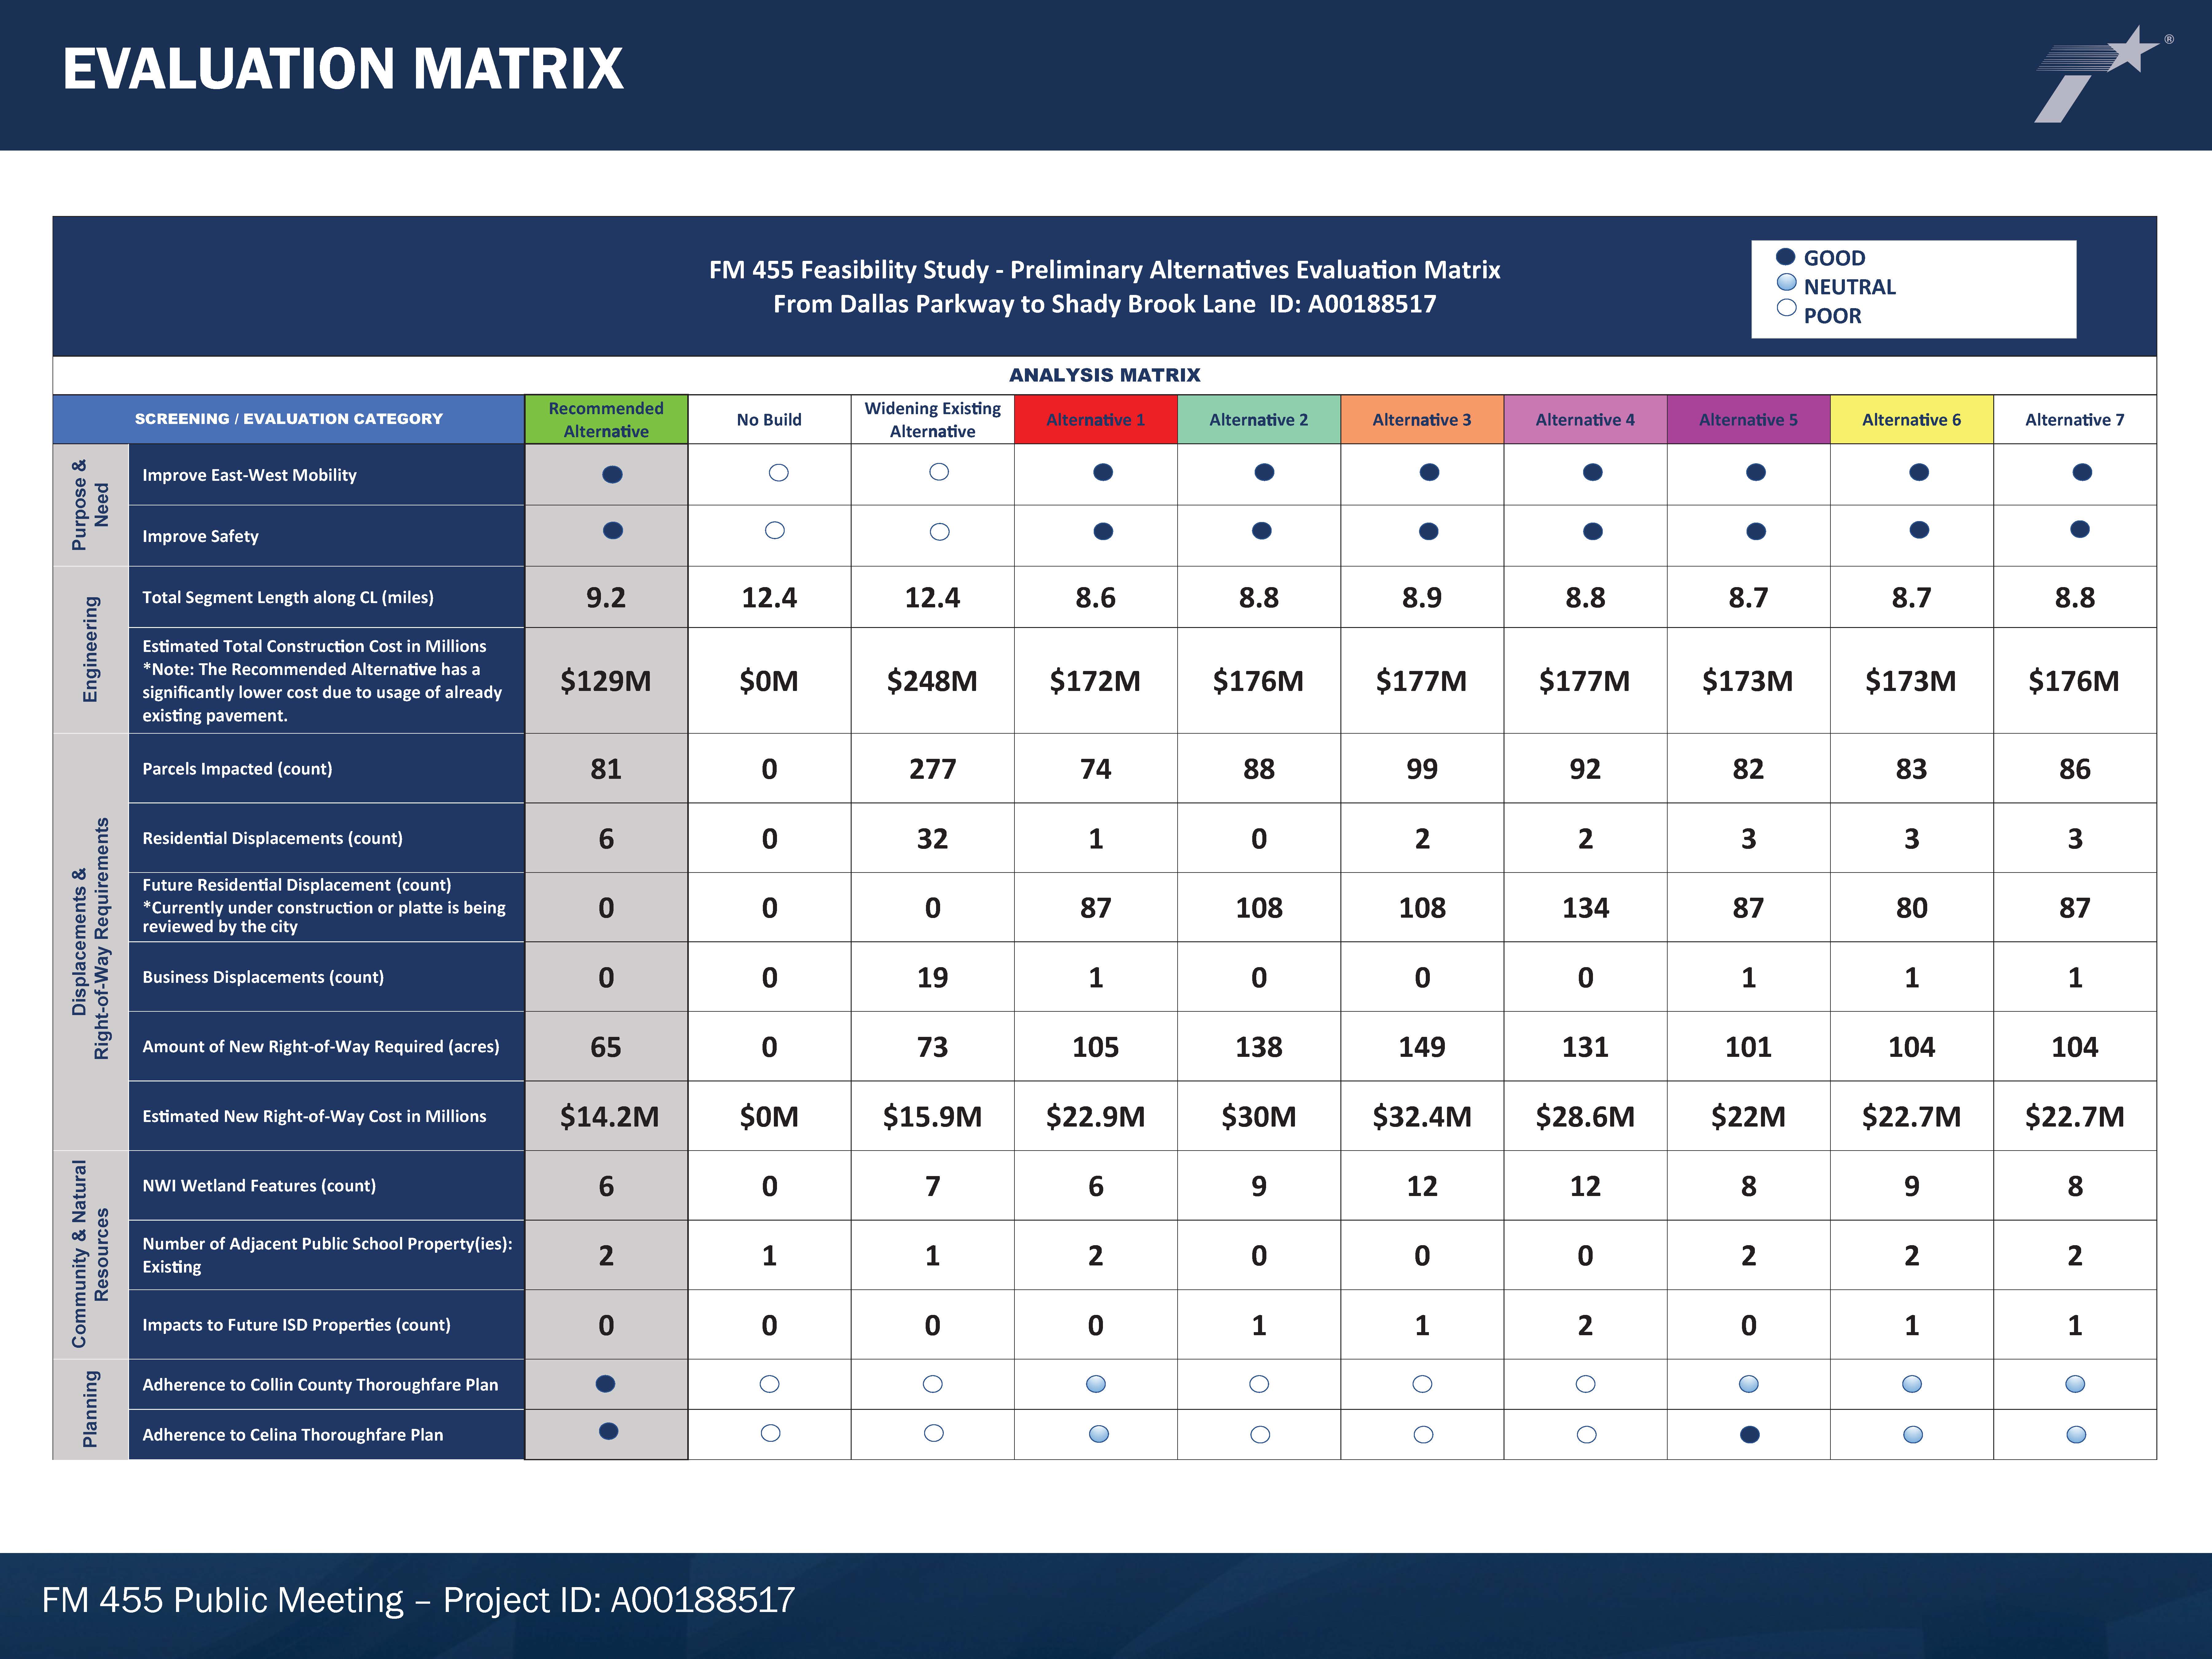The height and width of the screenshot is (1659, 2212).
Task: Click the SCREENING / EVALUATION CATEGORY header
Action: pyautogui.click(x=289, y=419)
